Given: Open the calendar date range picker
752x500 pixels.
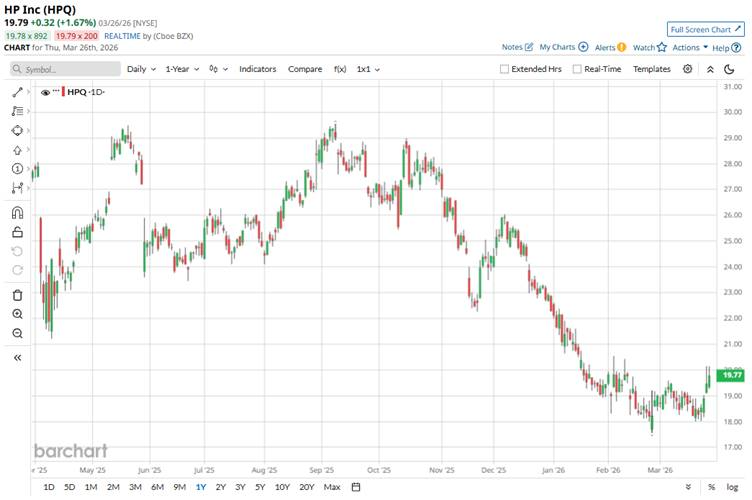Looking at the screenshot, I should coord(355,487).
